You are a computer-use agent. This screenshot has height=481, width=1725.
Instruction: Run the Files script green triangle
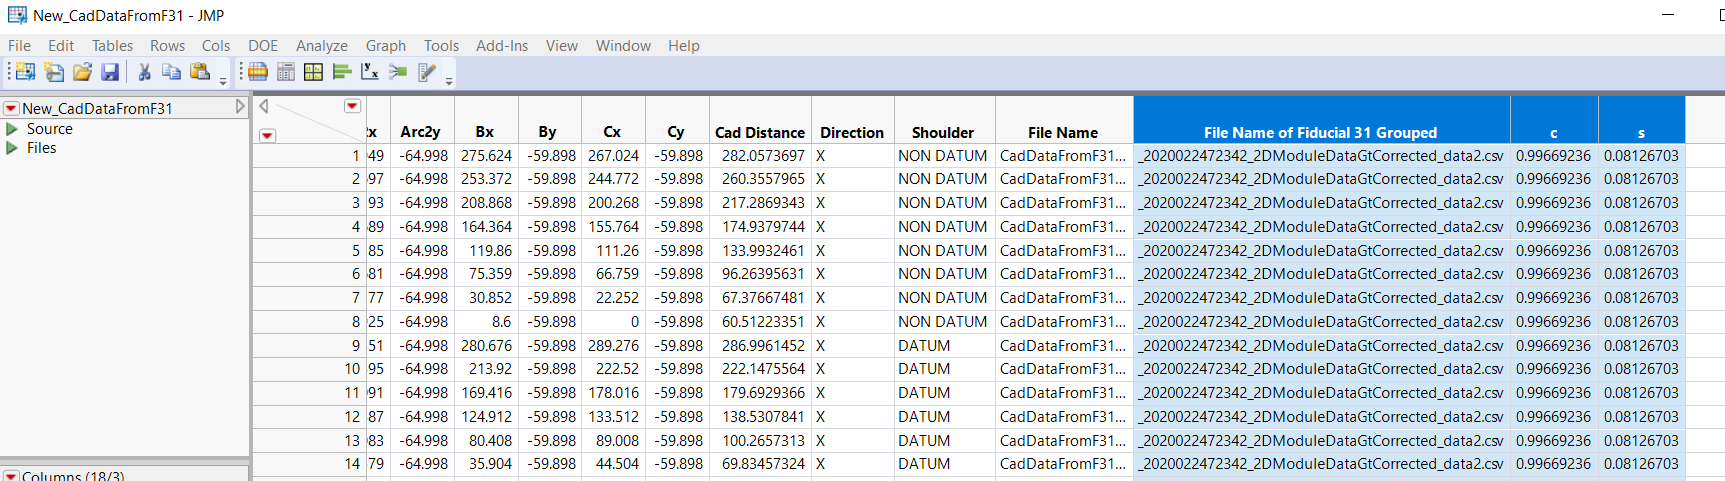pos(12,148)
